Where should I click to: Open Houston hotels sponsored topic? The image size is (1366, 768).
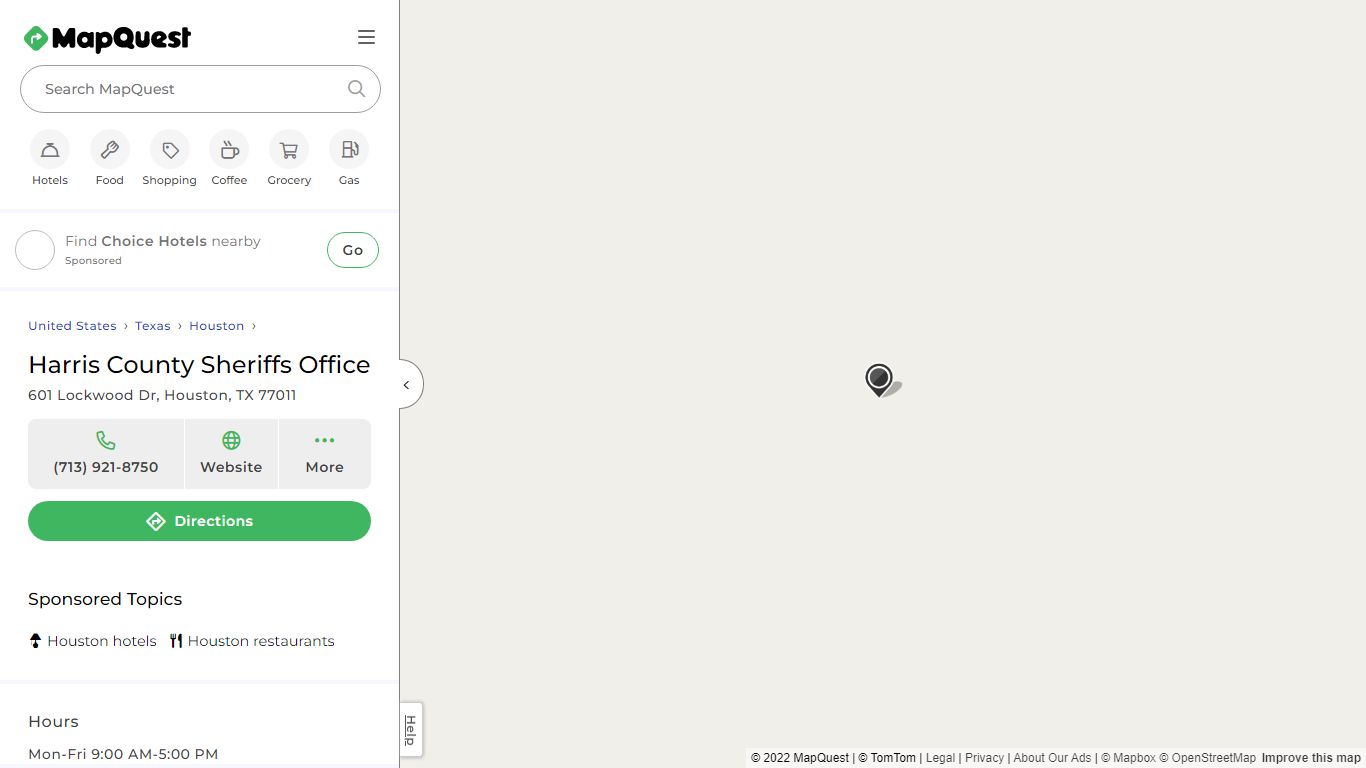92,641
